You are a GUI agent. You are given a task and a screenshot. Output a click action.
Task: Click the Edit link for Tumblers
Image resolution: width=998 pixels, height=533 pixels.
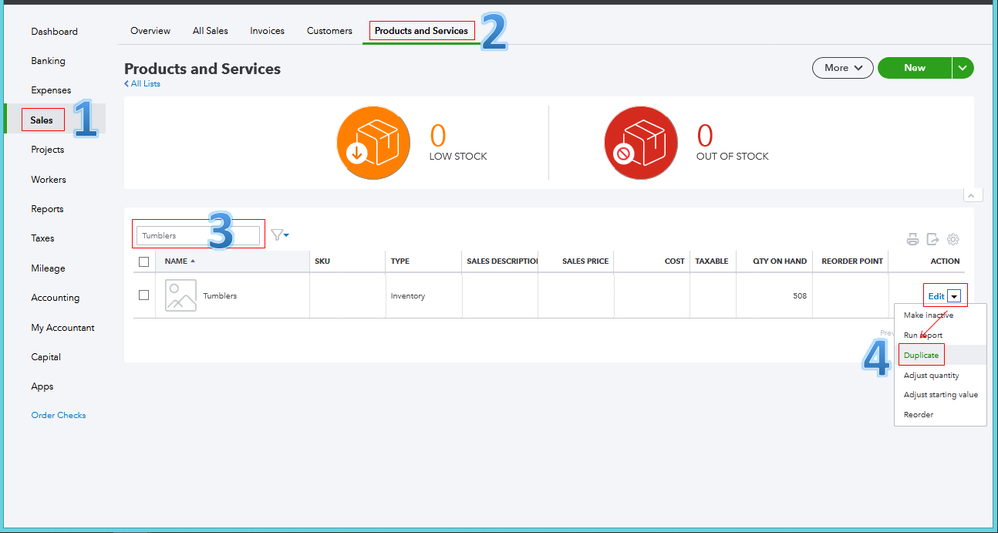pos(936,296)
